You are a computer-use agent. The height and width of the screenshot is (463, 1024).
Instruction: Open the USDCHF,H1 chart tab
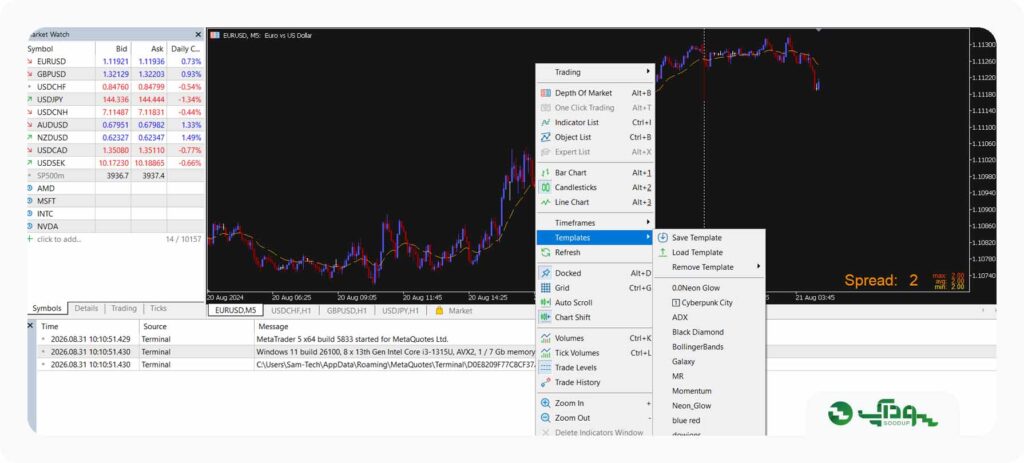(291, 311)
